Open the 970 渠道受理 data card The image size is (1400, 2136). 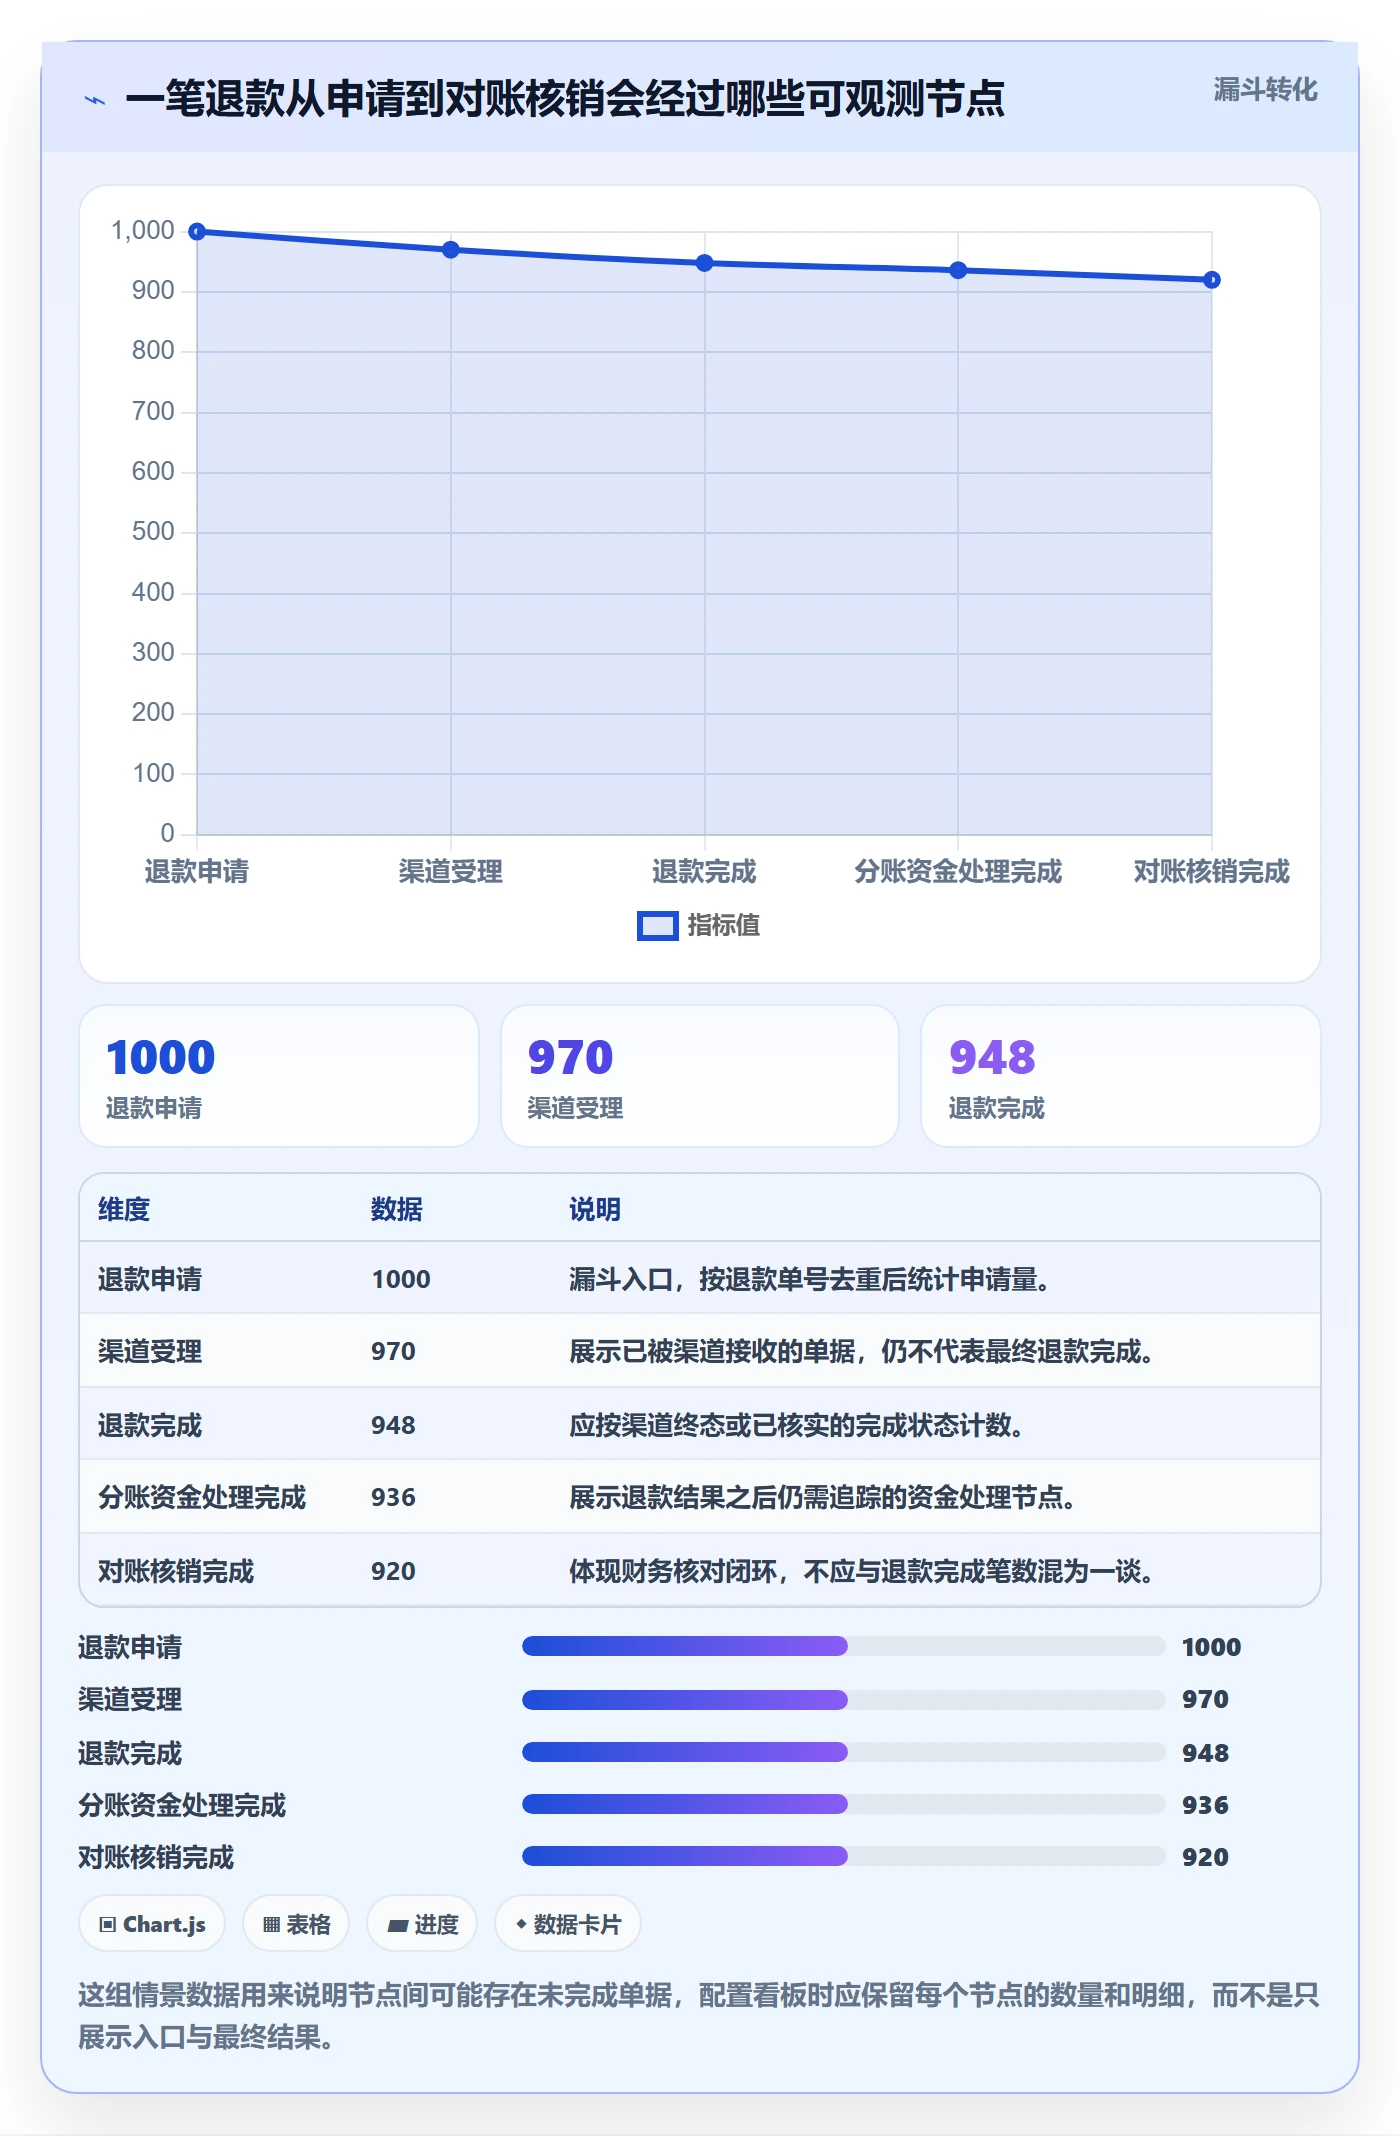(x=700, y=1076)
